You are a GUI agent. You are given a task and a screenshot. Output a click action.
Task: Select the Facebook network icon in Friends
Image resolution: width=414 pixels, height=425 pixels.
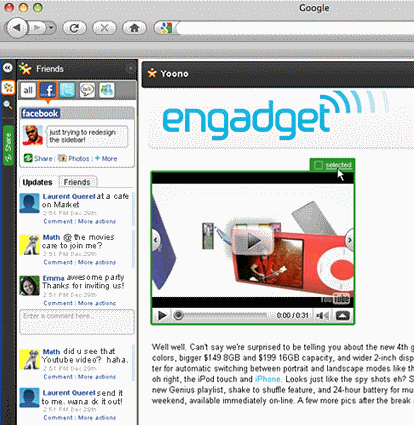[48, 90]
